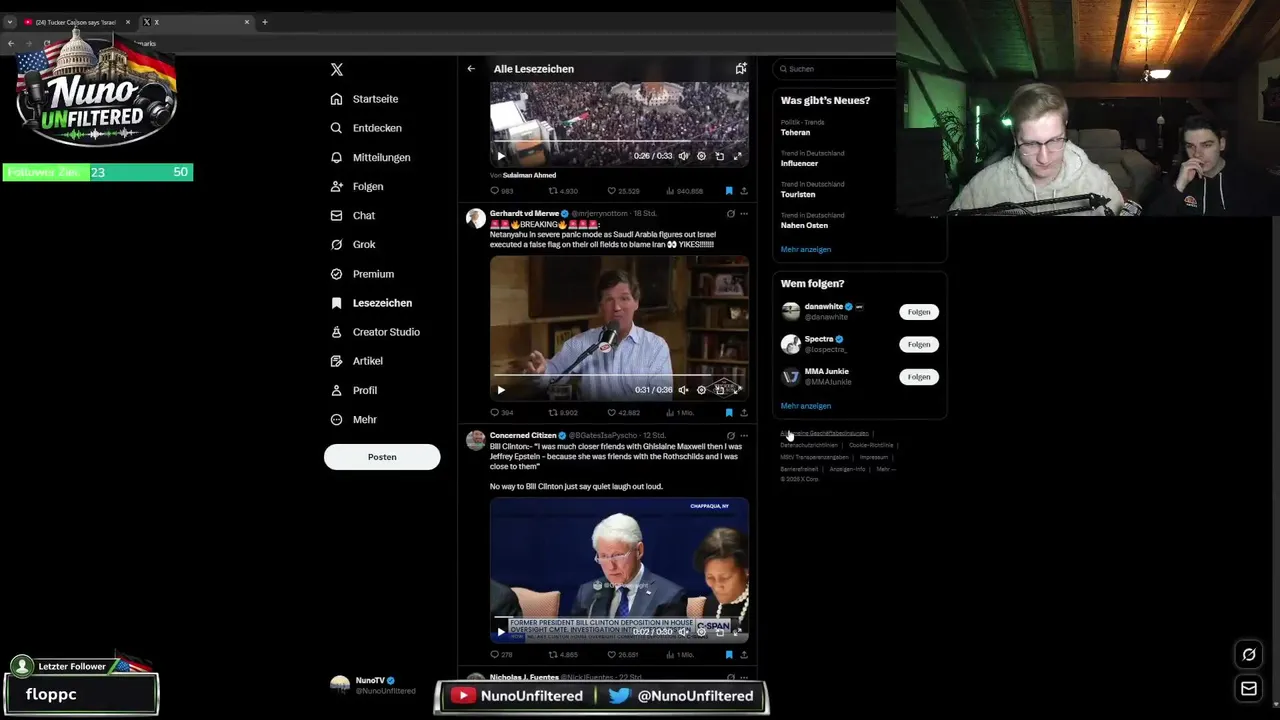Follow MMA Junkie
The image size is (1280, 720).
pyautogui.click(x=919, y=377)
